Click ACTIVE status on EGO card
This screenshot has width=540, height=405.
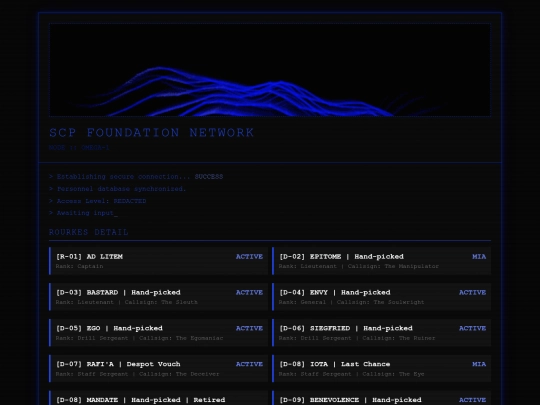249,328
